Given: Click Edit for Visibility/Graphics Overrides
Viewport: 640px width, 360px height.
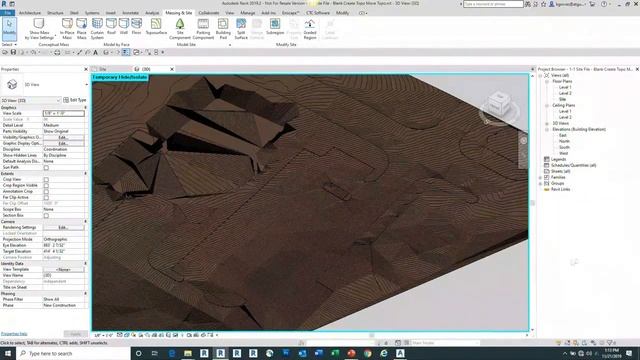Looking at the screenshot, I should [x=63, y=137].
